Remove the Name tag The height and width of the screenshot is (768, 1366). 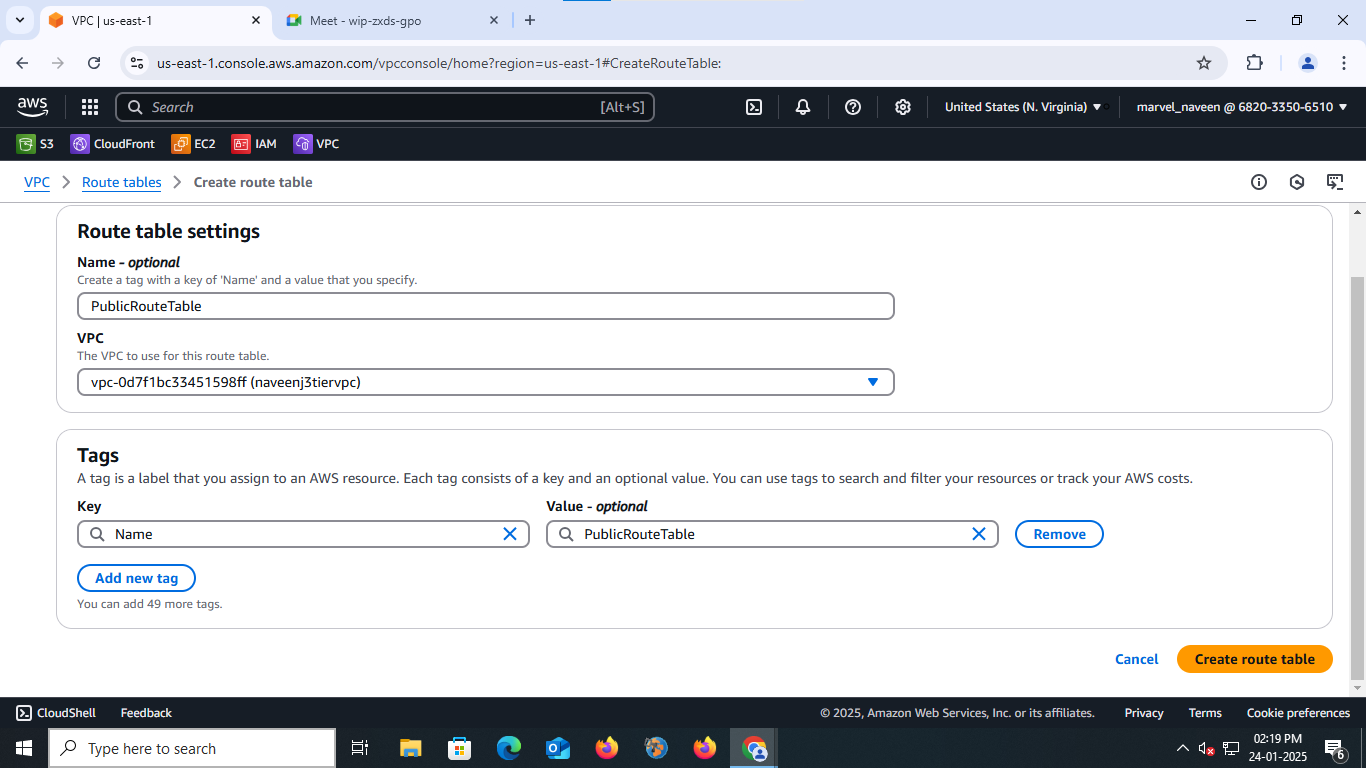[x=1059, y=534]
